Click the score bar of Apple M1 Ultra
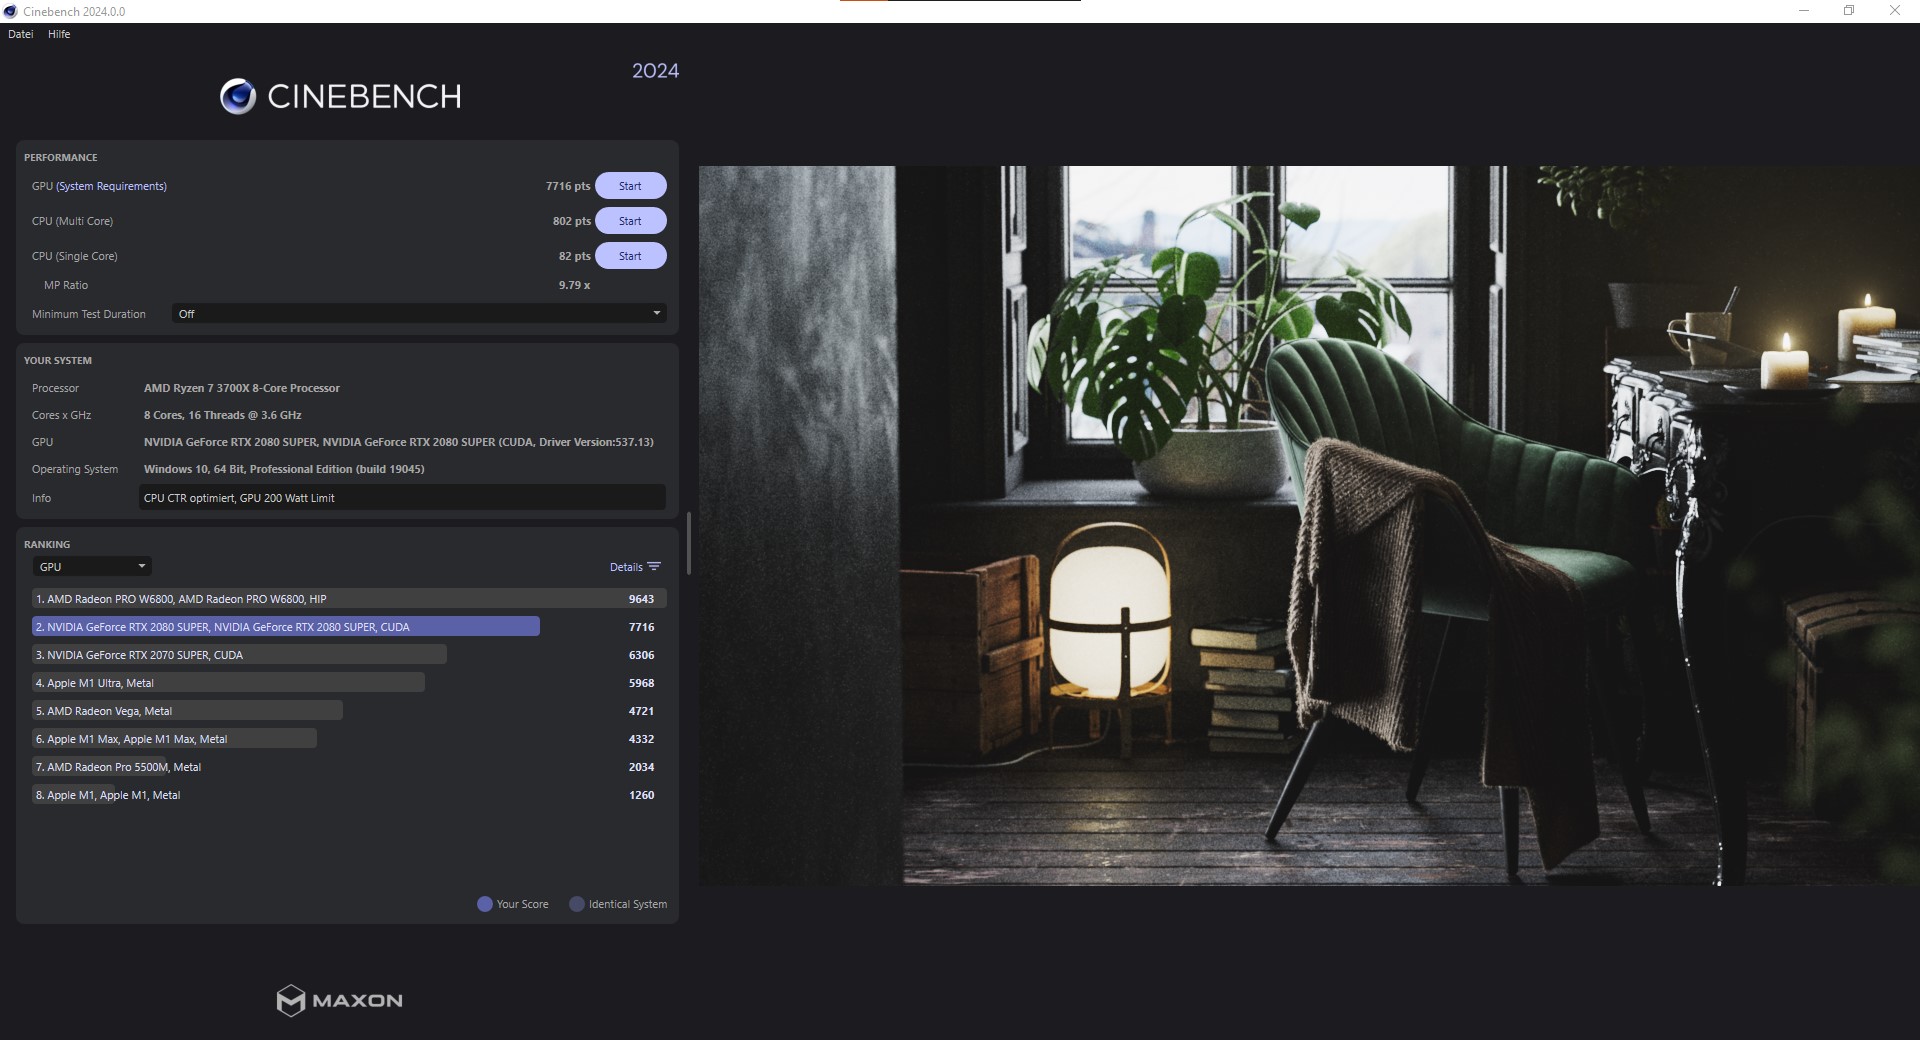This screenshot has height=1040, width=1920. [228, 682]
